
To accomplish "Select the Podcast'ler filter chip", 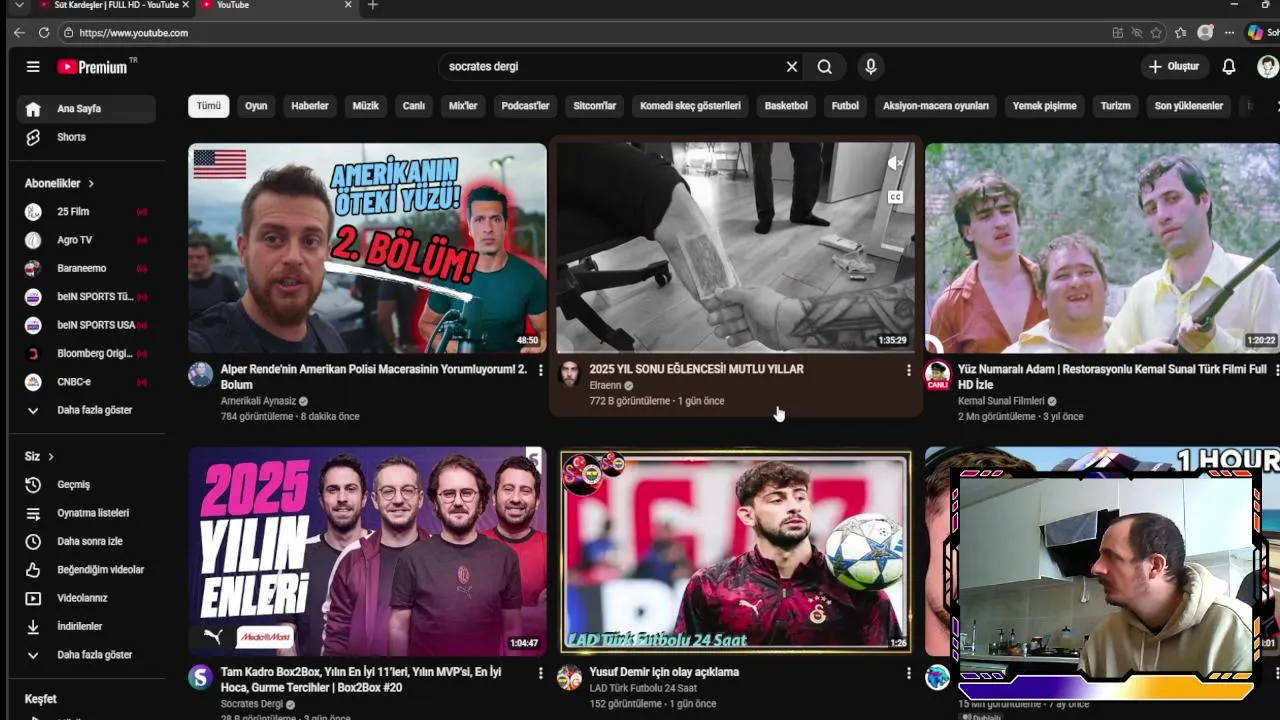I will click(525, 106).
